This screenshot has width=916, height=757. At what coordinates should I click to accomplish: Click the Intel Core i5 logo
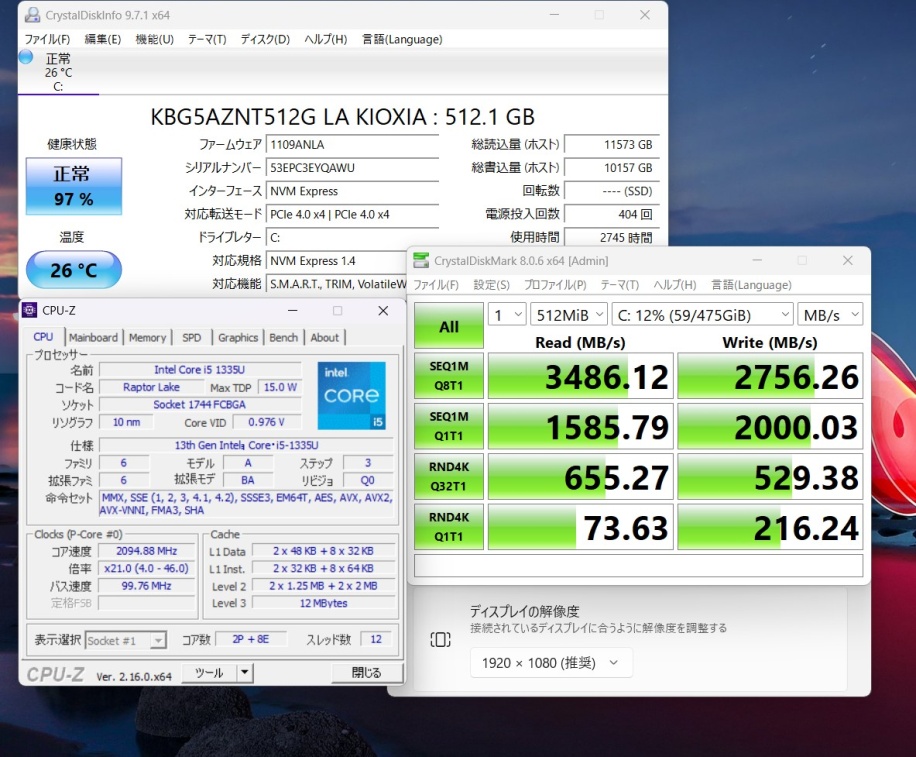pyautogui.click(x=351, y=396)
